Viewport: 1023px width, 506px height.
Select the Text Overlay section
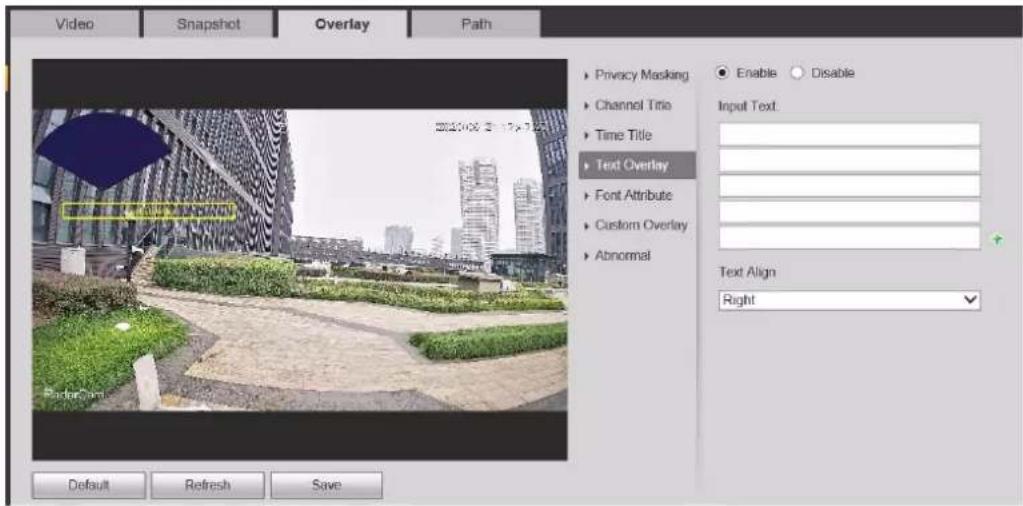click(x=637, y=165)
